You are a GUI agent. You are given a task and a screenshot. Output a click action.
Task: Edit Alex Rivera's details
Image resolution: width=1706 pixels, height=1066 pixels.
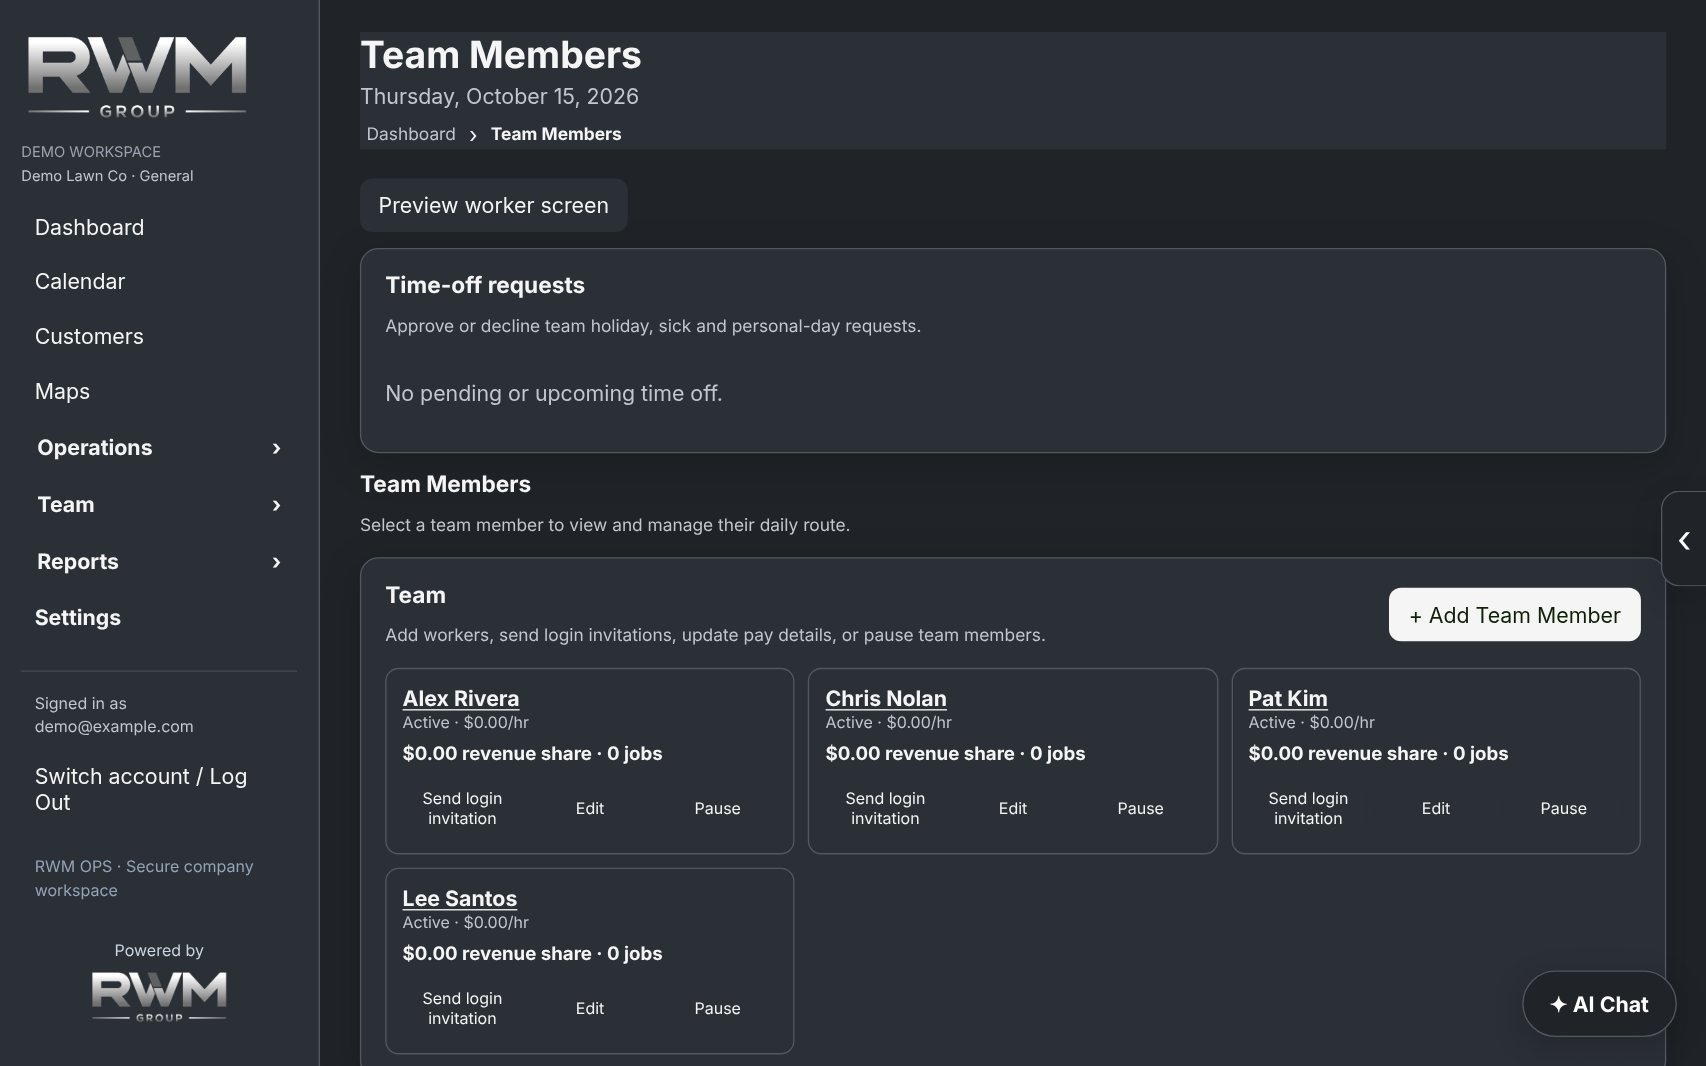[x=590, y=808]
